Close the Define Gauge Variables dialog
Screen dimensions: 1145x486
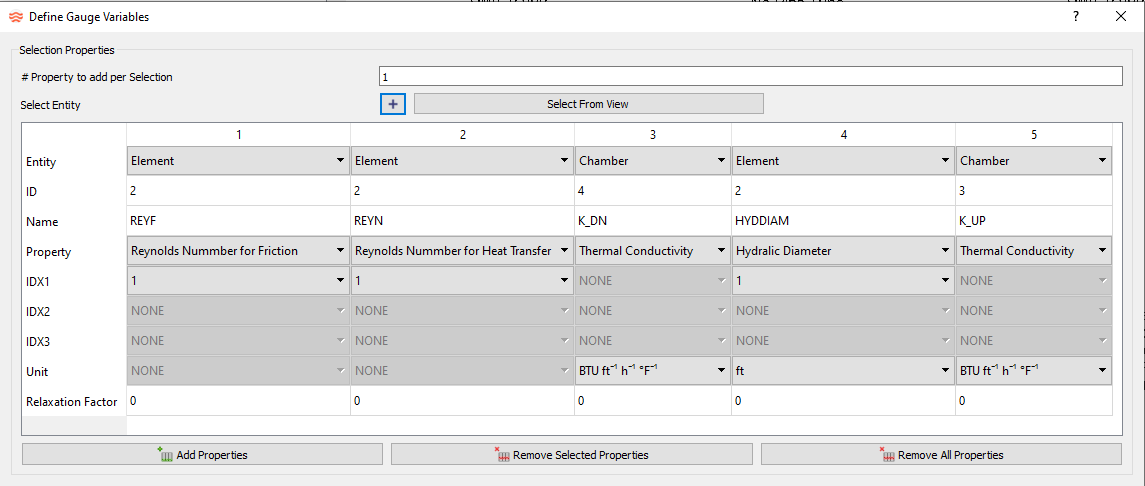[1120, 16]
